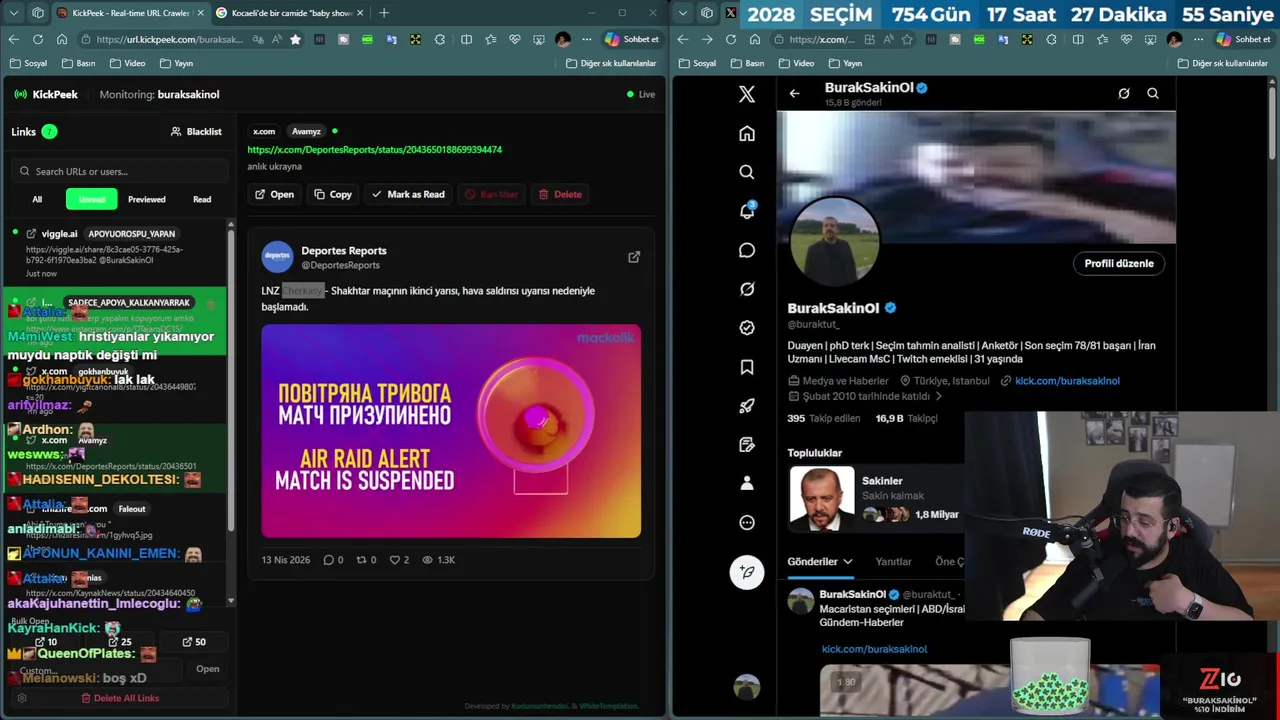The image size is (1280, 720).
Task: Select the Unread links filter
Action: point(92,199)
